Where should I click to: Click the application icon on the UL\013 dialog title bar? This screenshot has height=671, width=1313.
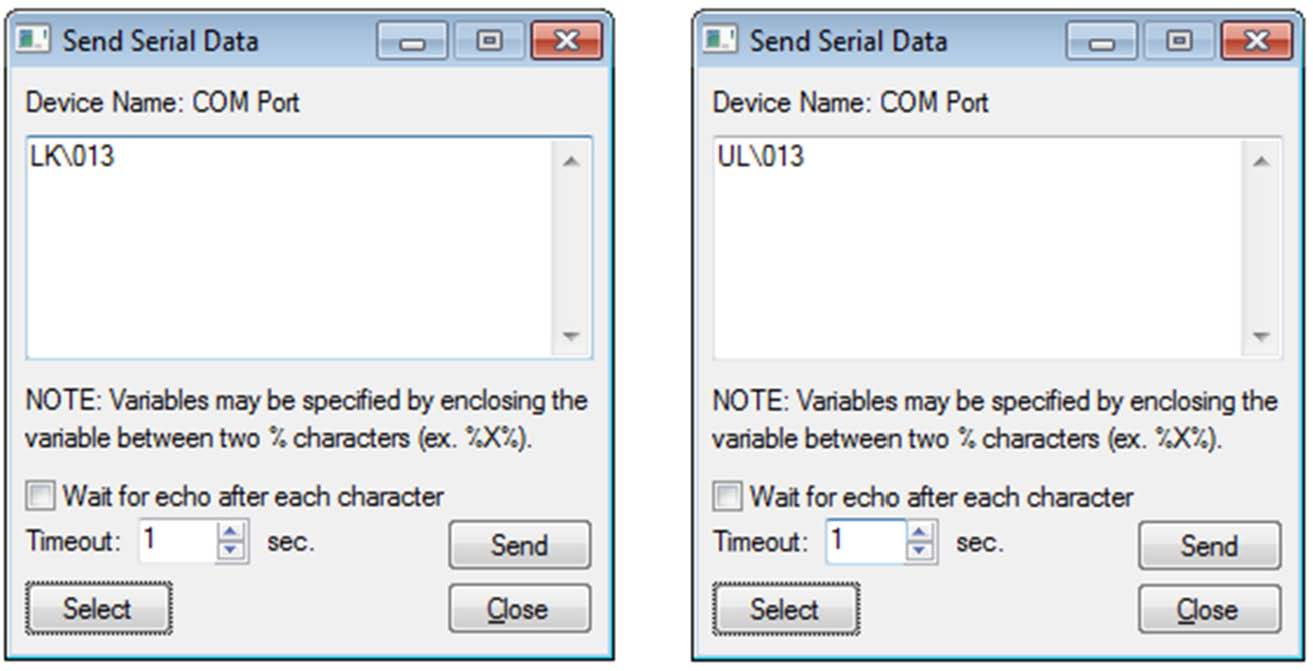pyautogui.click(x=721, y=39)
